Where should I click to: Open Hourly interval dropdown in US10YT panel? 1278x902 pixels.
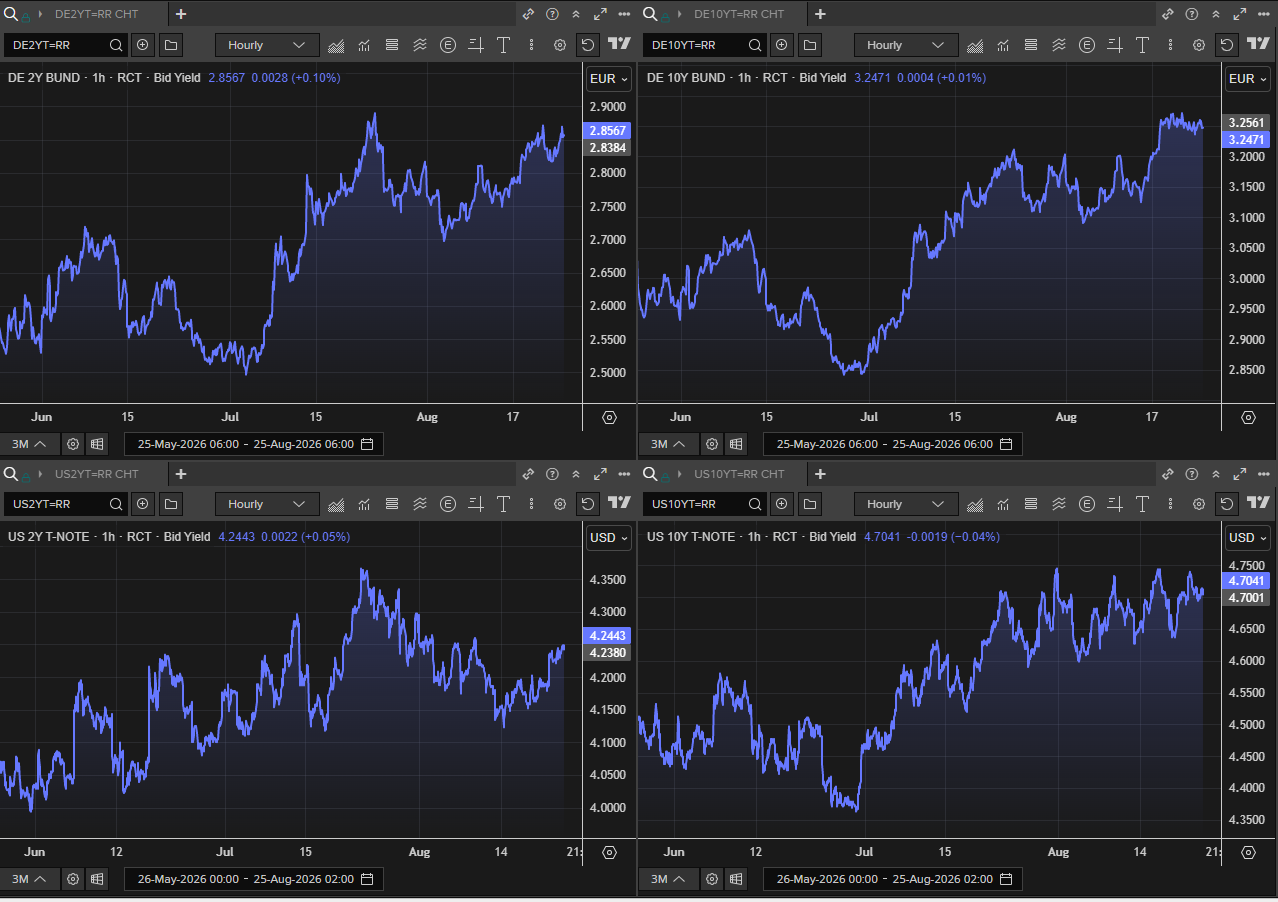pyautogui.click(x=906, y=504)
